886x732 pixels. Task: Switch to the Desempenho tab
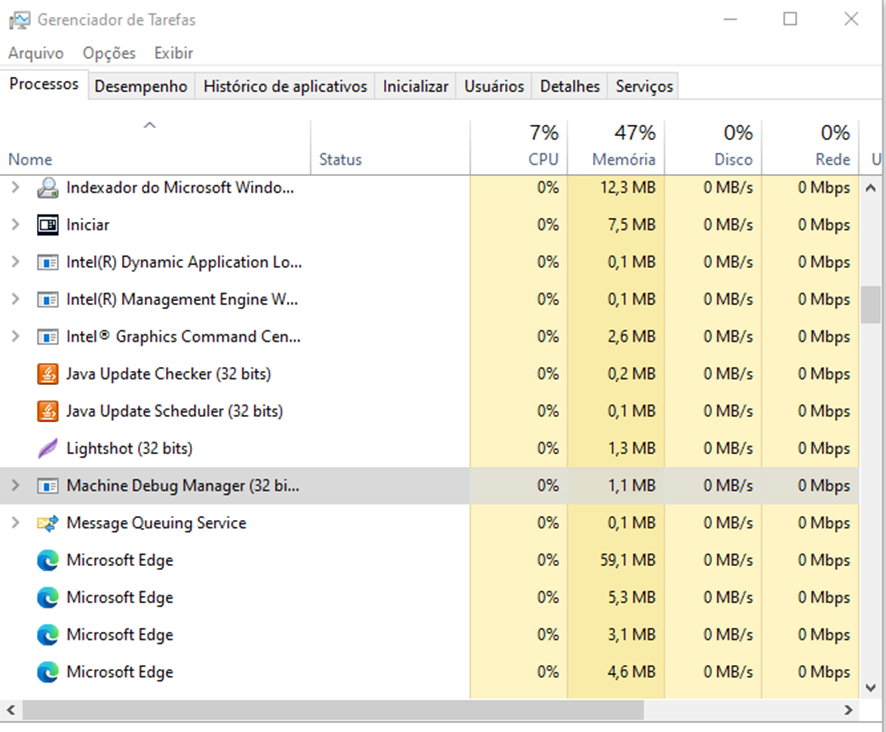pos(141,86)
